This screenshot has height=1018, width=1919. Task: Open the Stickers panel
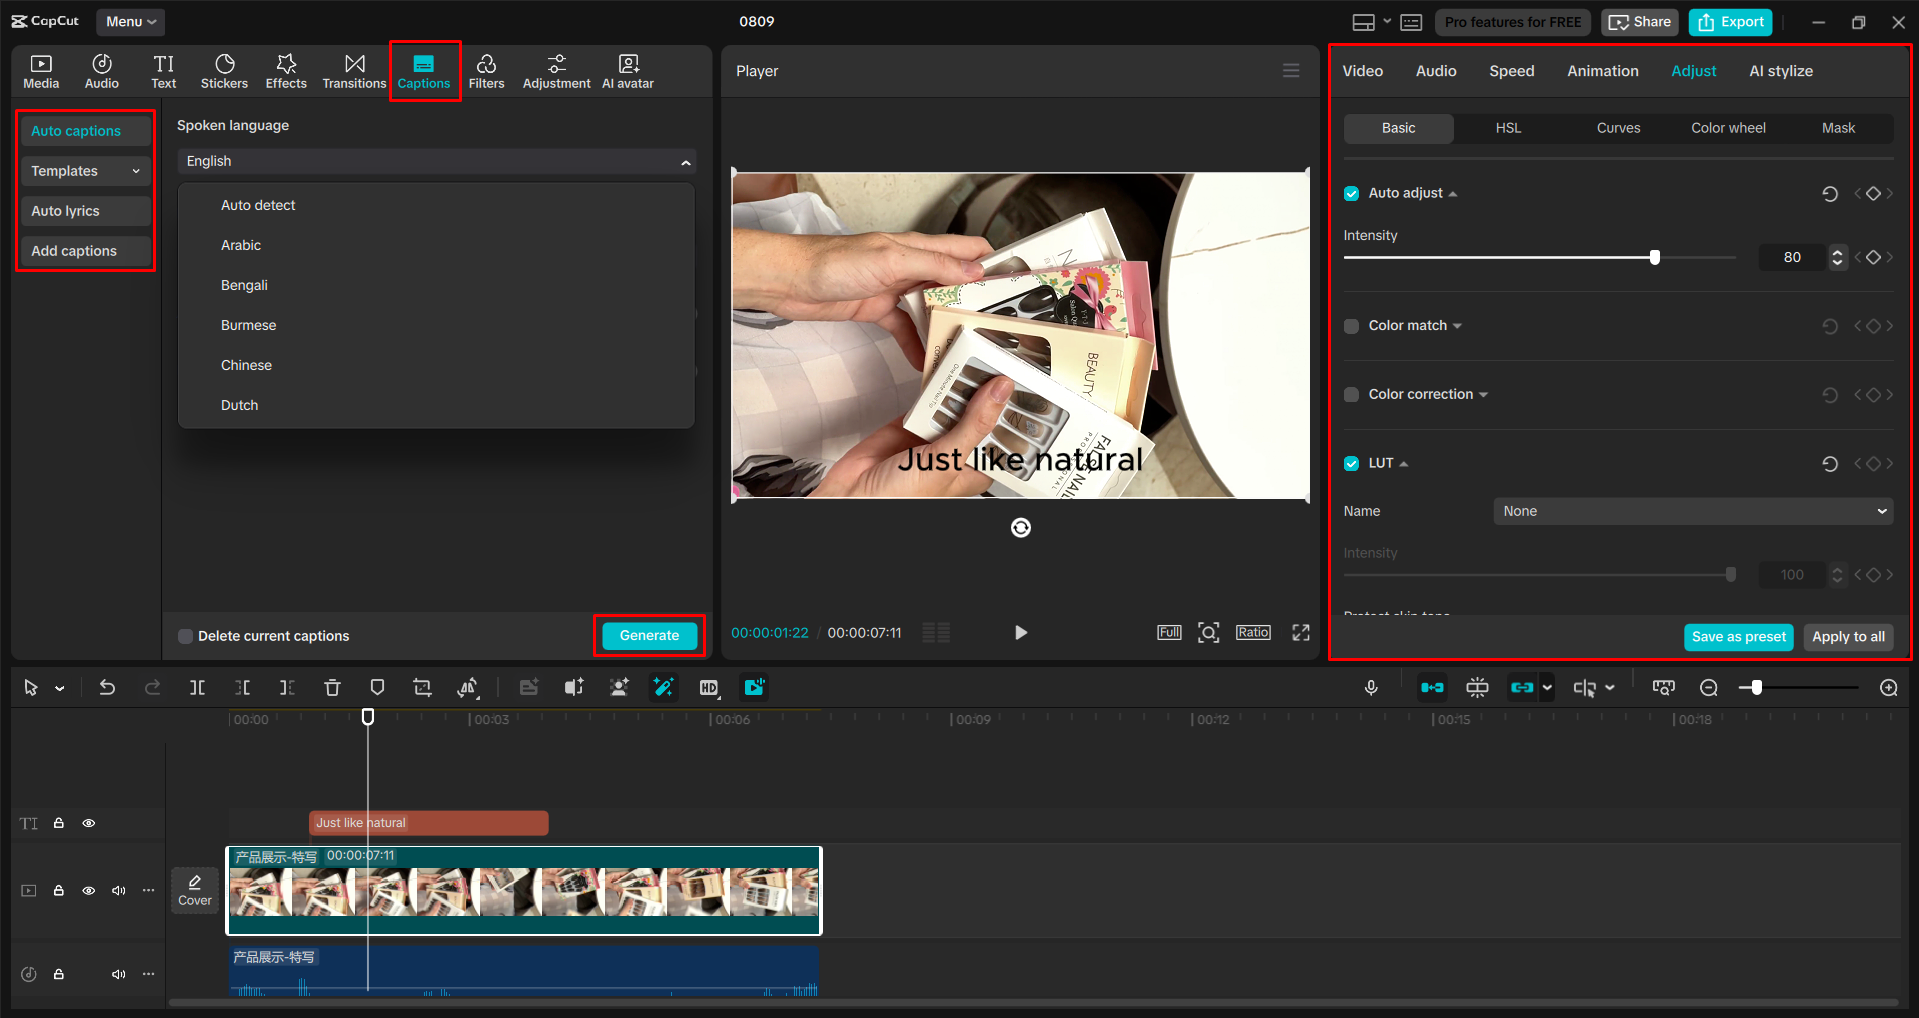coord(224,70)
